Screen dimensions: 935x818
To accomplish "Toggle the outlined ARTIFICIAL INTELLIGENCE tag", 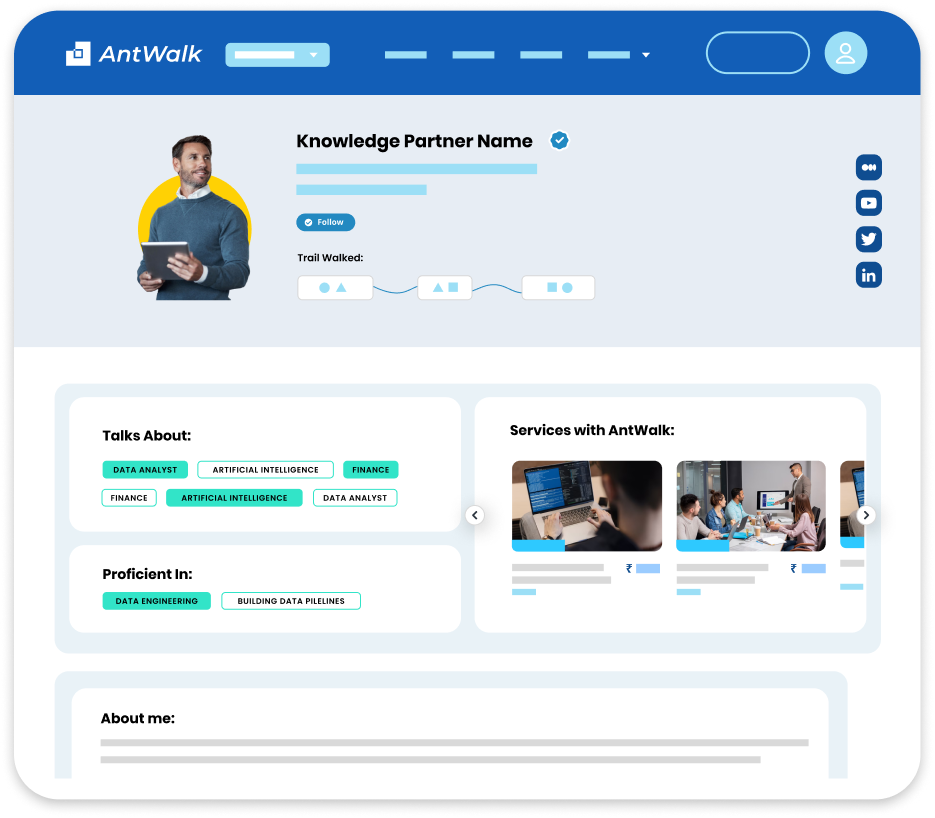I will (265, 470).
